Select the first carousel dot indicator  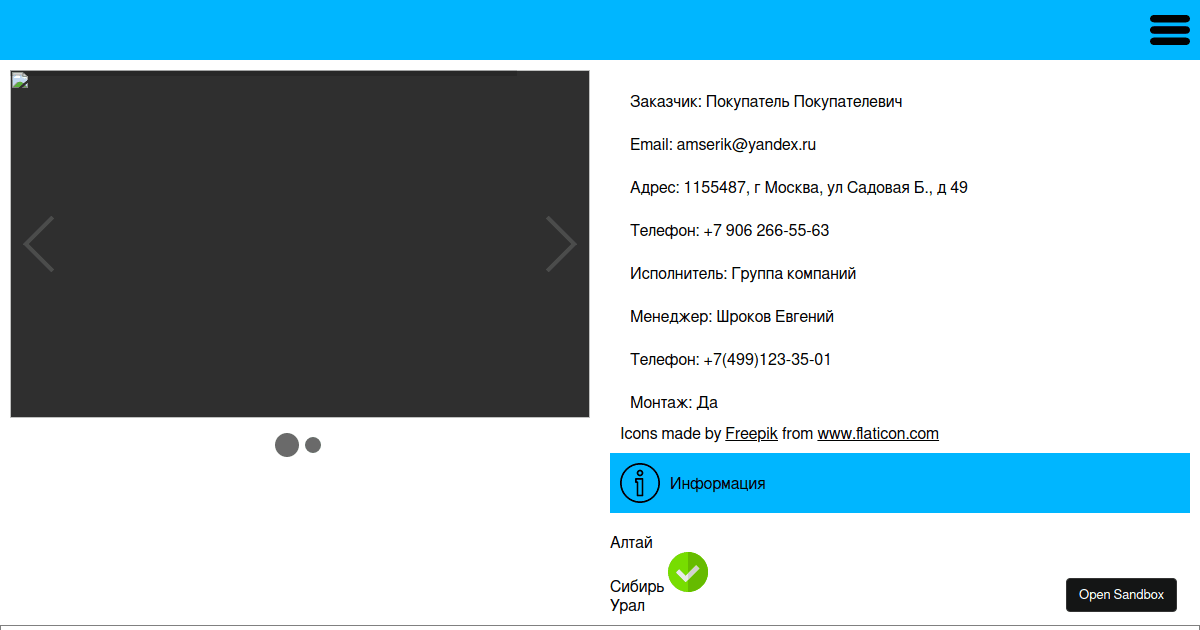pos(287,445)
